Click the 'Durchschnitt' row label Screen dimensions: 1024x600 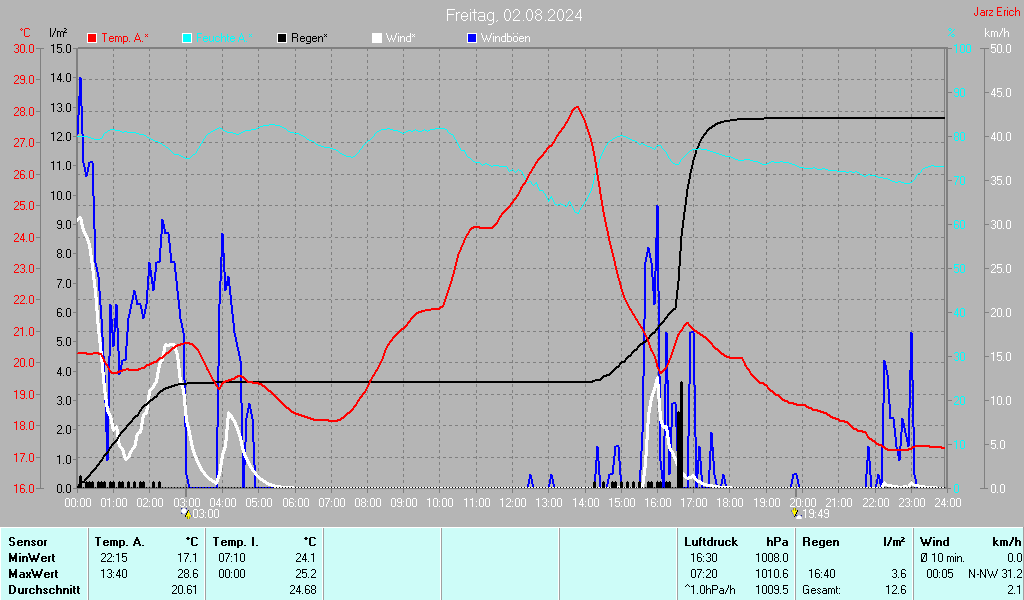[44, 590]
